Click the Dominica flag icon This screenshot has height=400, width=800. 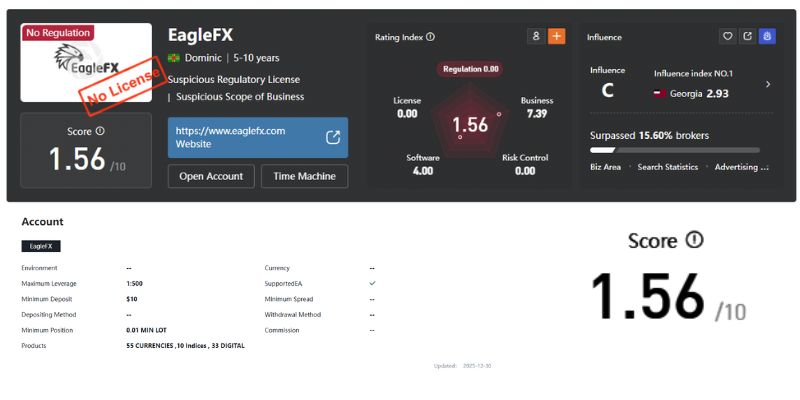click(173, 58)
